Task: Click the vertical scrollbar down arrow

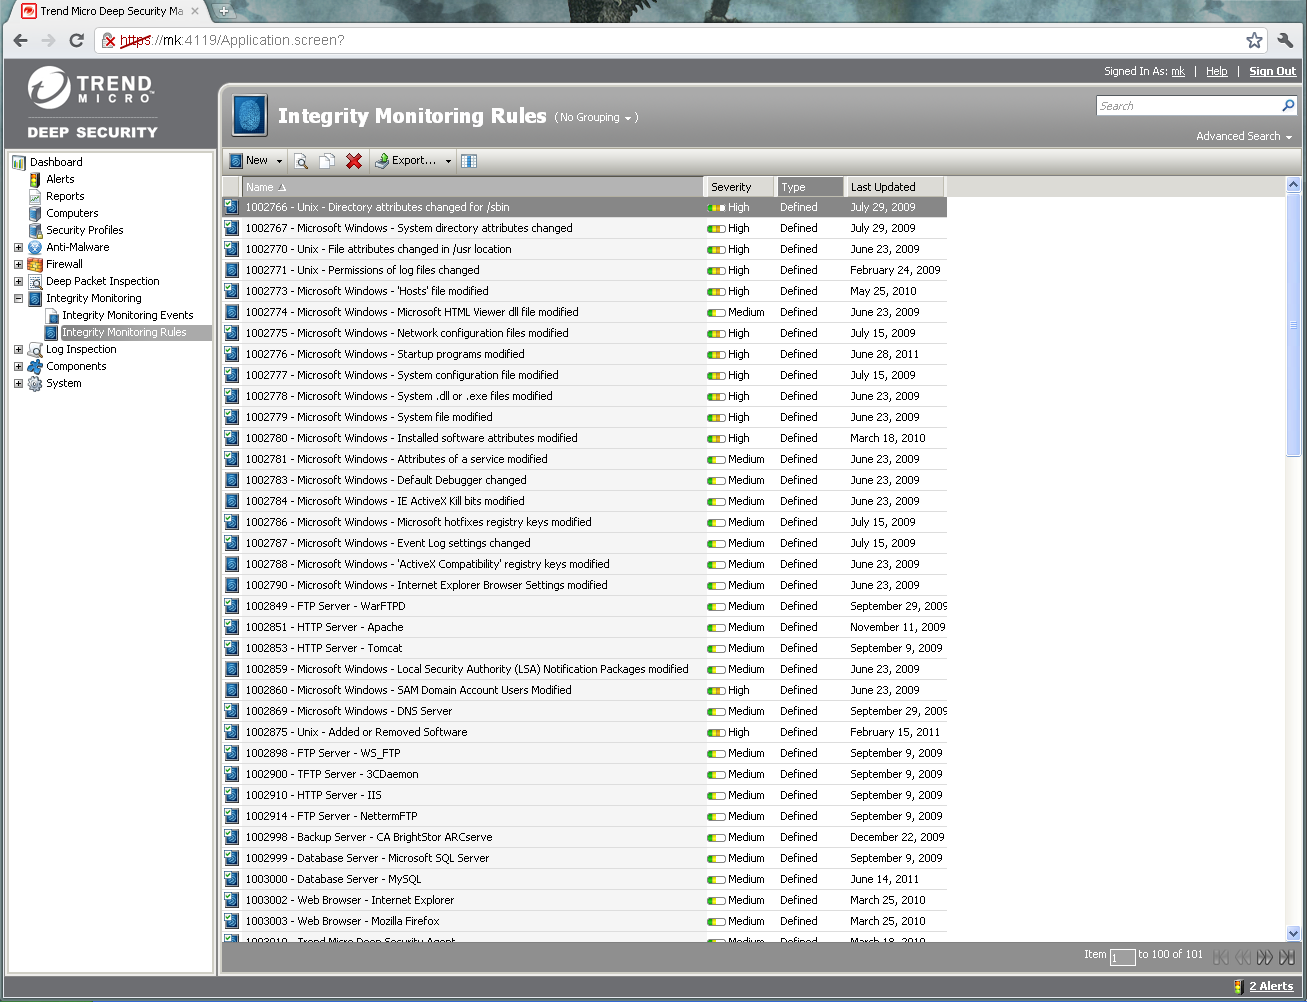Action: [1293, 933]
